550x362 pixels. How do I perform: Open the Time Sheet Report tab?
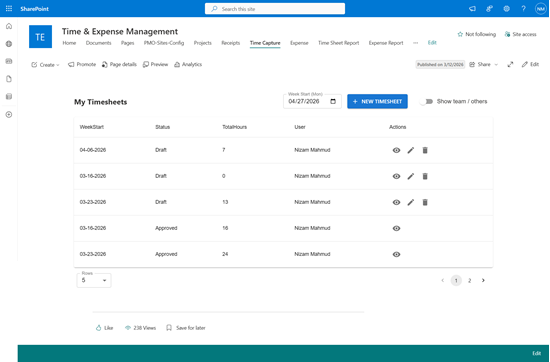tap(338, 43)
